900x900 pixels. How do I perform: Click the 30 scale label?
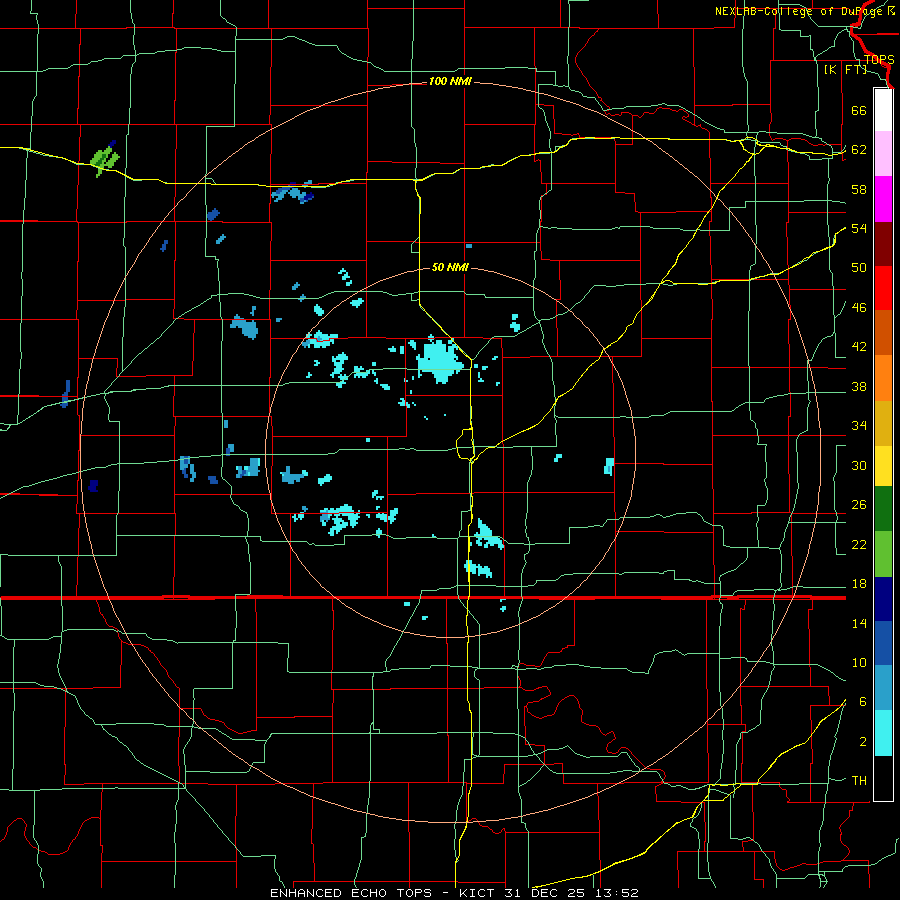click(x=859, y=465)
